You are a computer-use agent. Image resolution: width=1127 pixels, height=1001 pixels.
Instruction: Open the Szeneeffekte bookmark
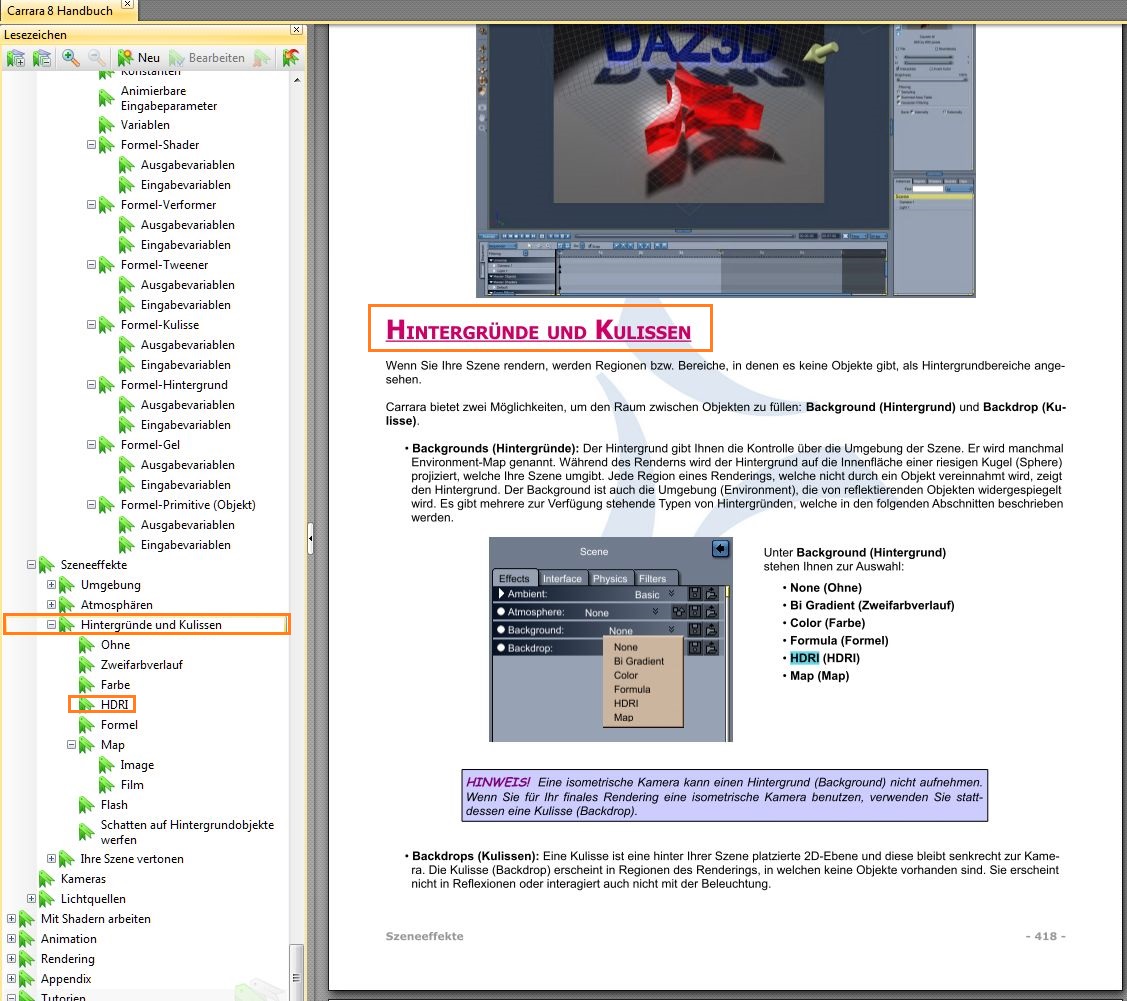(x=93, y=565)
